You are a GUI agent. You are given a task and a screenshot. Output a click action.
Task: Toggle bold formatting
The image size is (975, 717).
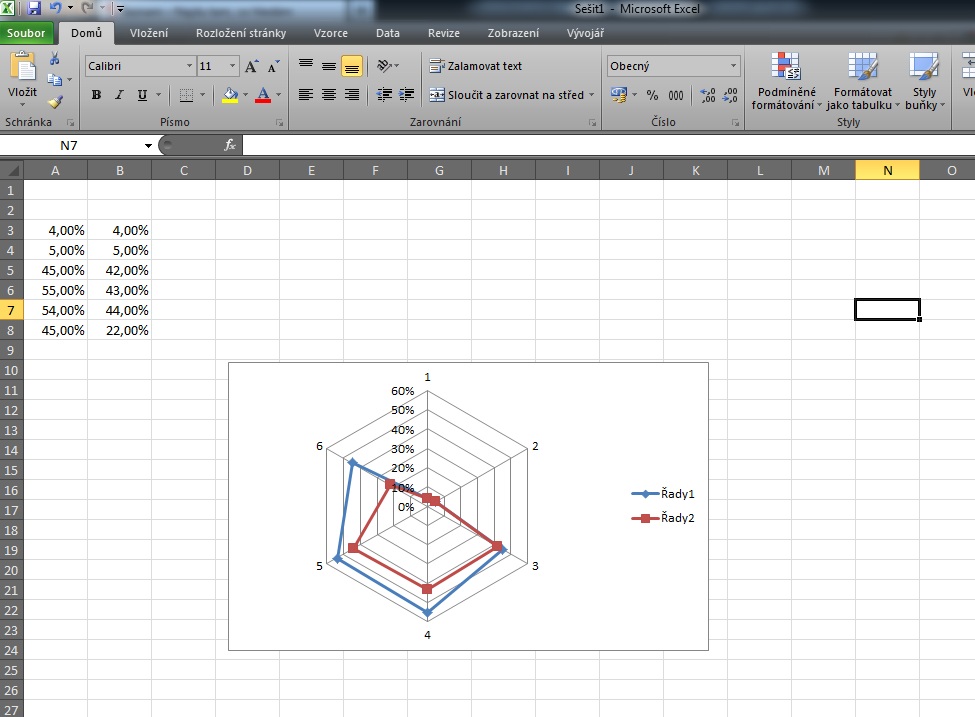click(96, 95)
